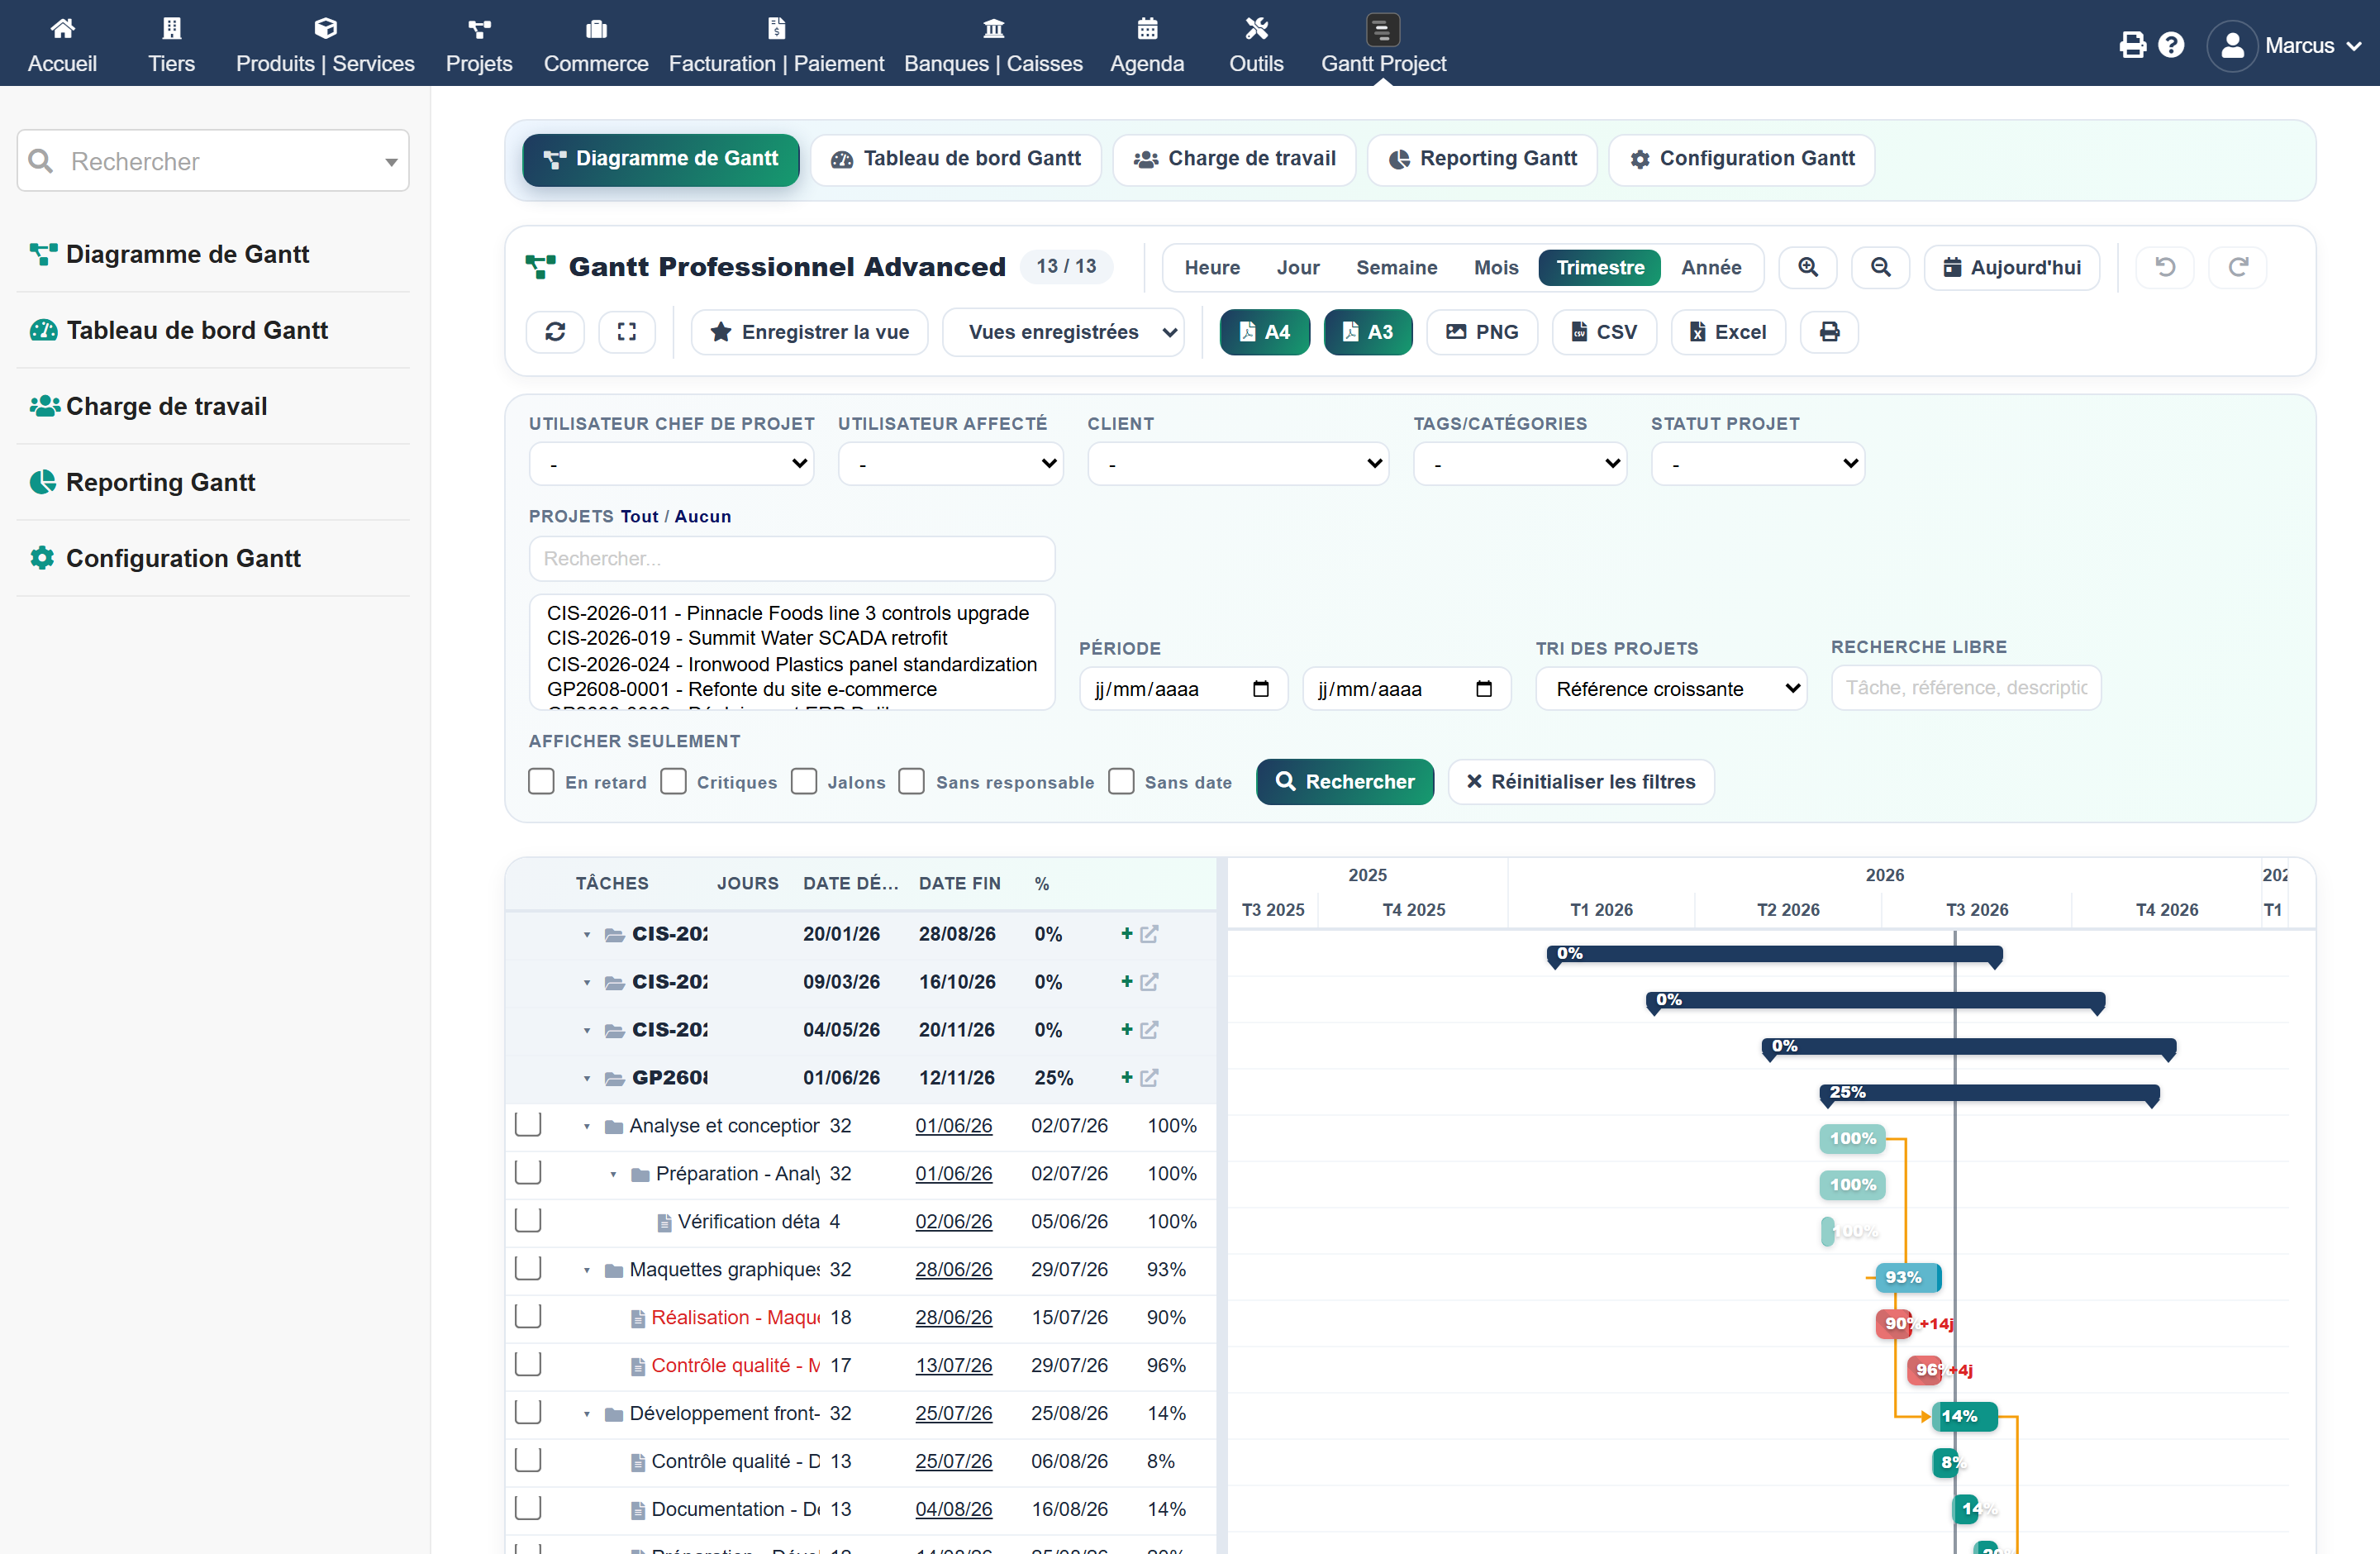Click the undo arrow icon
Viewport: 2380px width, 1554px height.
[2165, 267]
